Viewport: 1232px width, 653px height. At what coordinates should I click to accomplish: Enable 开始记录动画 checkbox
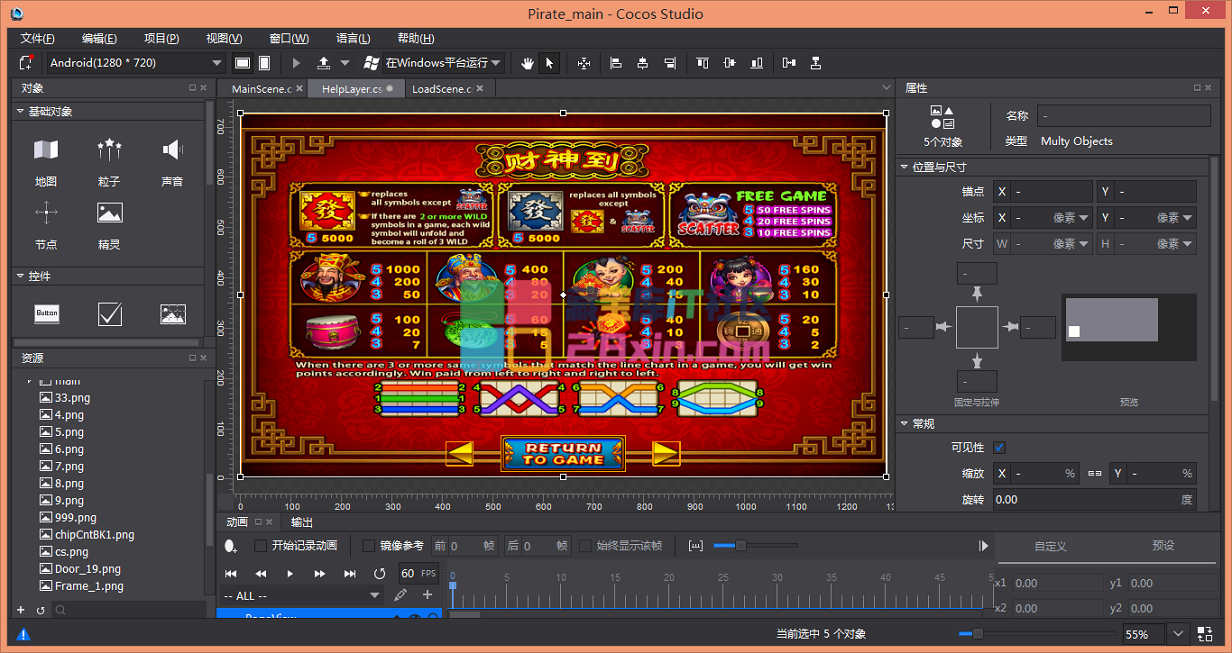coord(261,545)
